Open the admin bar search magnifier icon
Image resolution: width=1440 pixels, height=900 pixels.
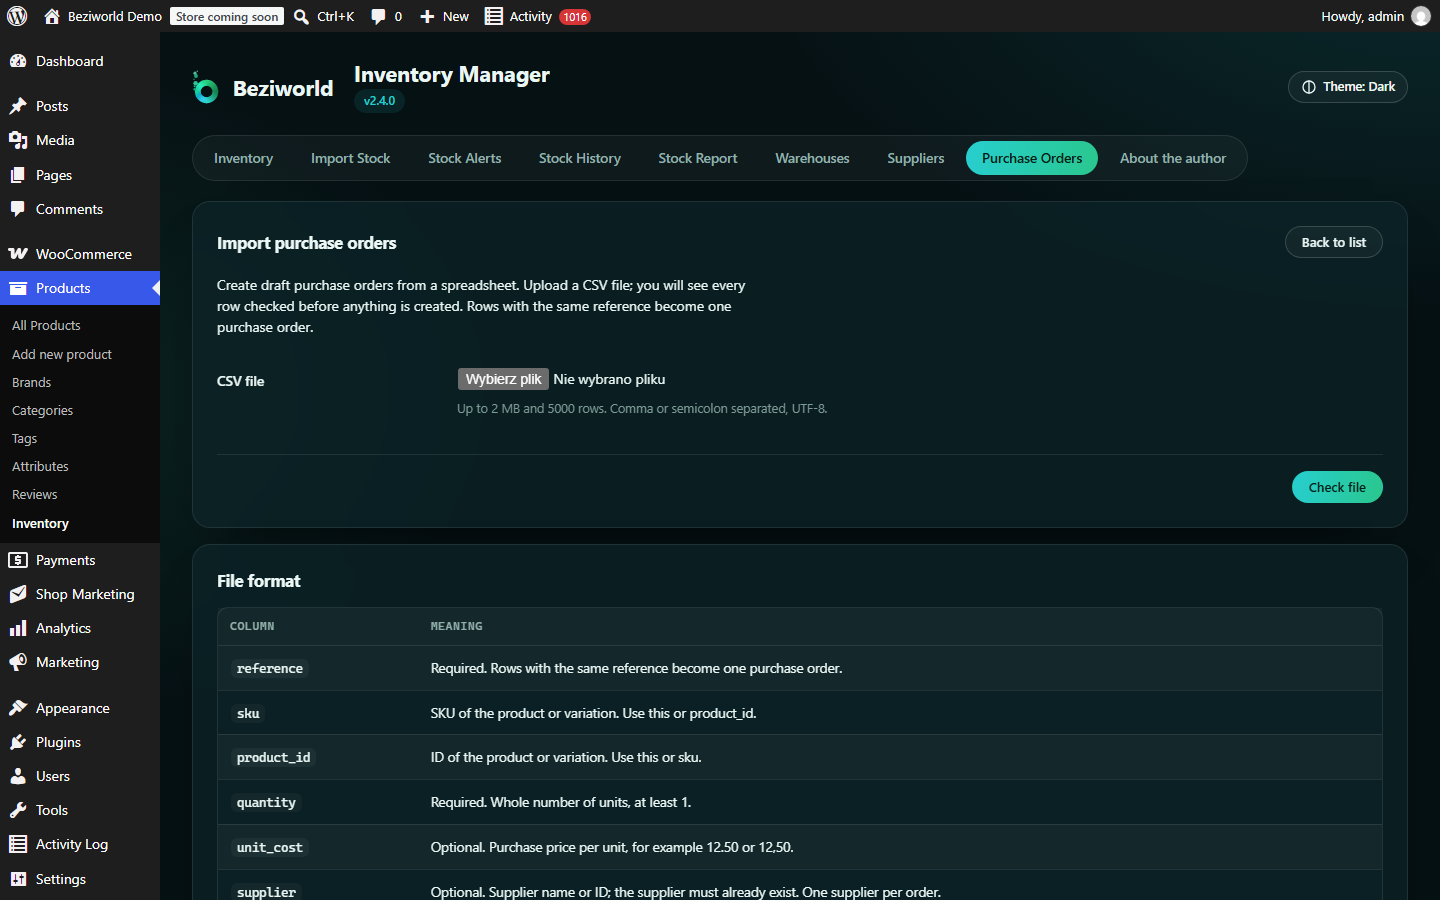pyautogui.click(x=301, y=16)
